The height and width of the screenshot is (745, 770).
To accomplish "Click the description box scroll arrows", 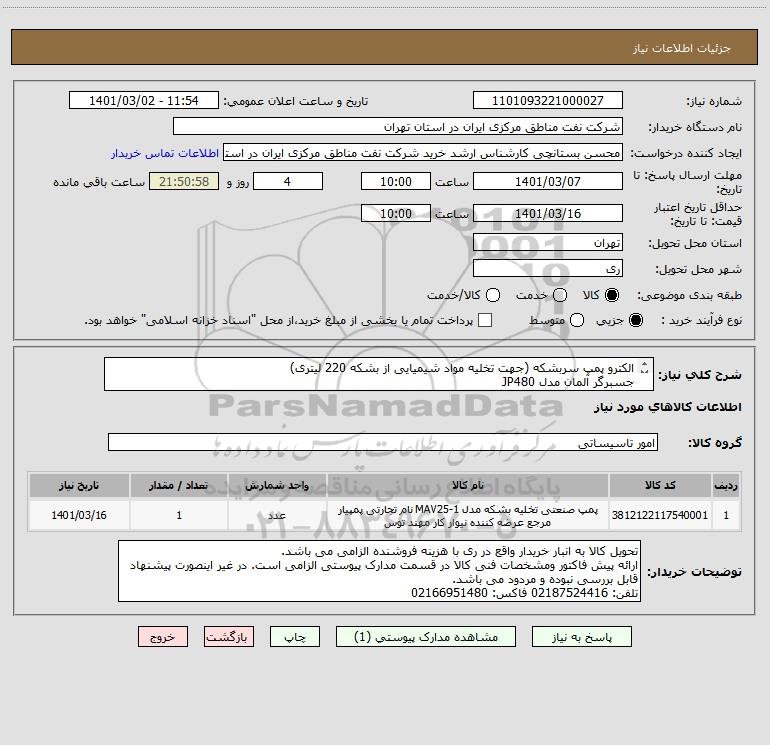I will pyautogui.click(x=645, y=368).
